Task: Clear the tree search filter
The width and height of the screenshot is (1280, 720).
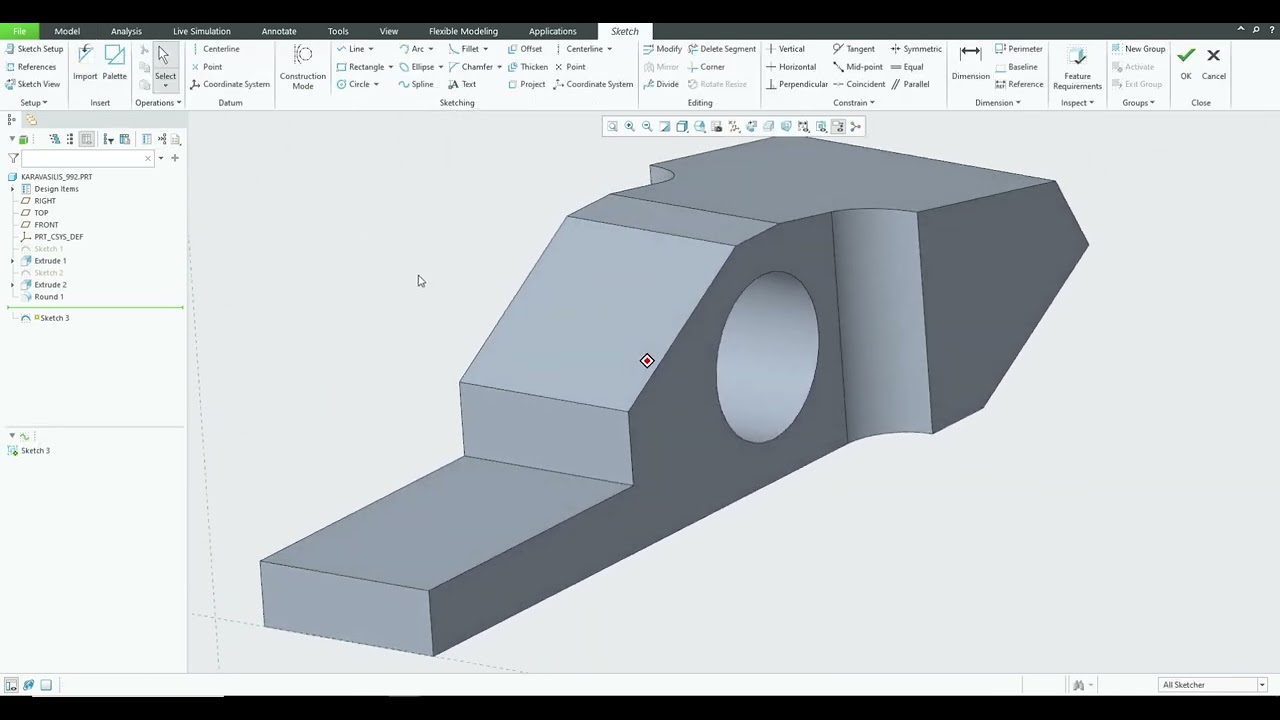Action: [x=148, y=158]
